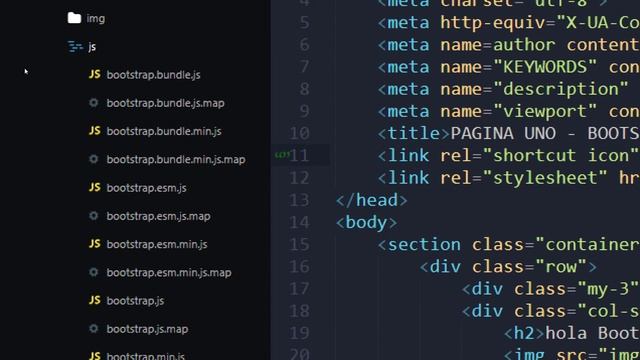Image resolution: width=640 pixels, height=360 pixels.
Task: Place cursor in viewport meta line
Action: coord(509,111)
